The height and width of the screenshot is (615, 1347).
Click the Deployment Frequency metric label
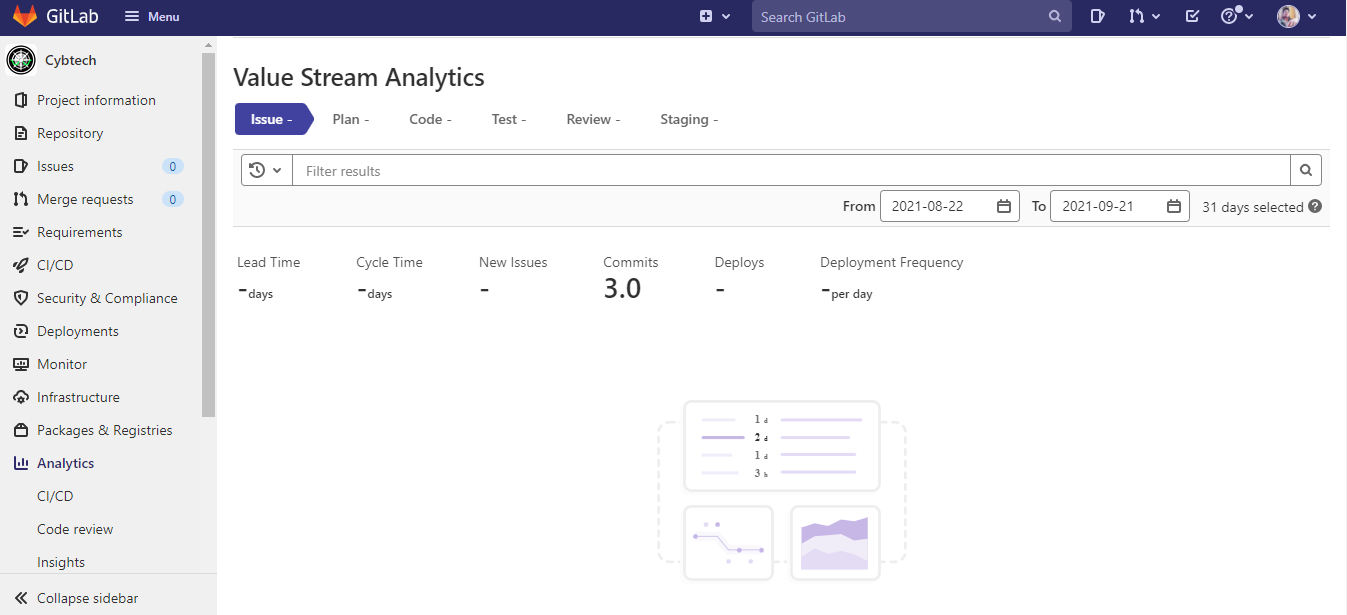click(891, 262)
